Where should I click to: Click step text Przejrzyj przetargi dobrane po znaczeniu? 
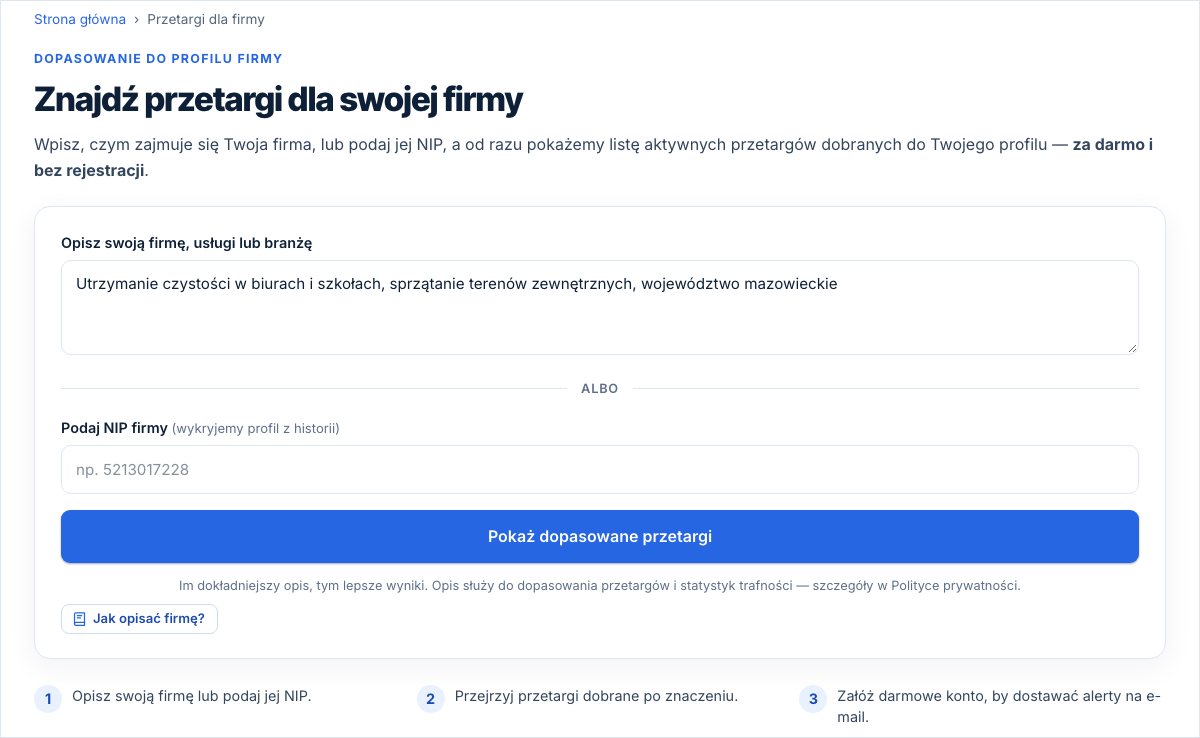coord(596,696)
